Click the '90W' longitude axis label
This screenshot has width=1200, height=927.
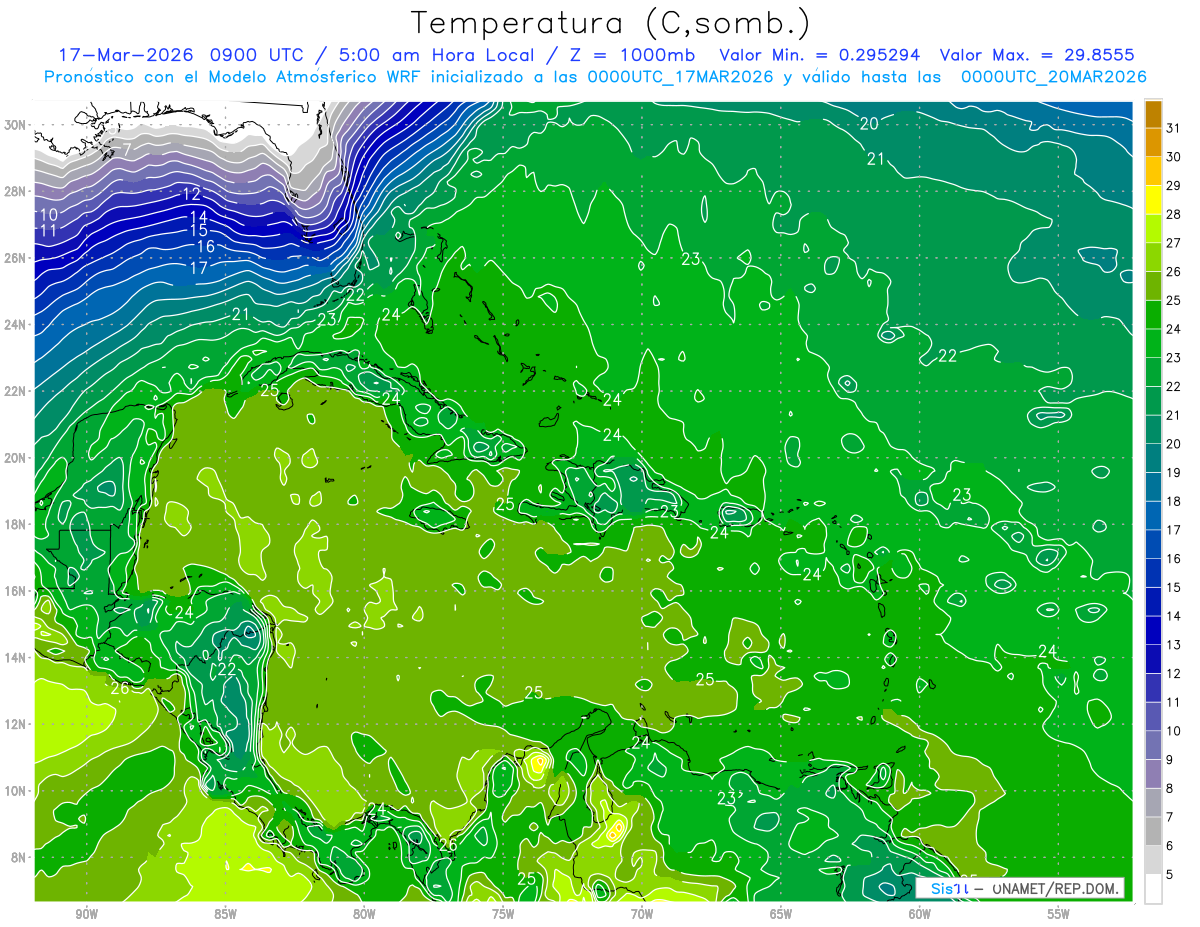[x=86, y=914]
